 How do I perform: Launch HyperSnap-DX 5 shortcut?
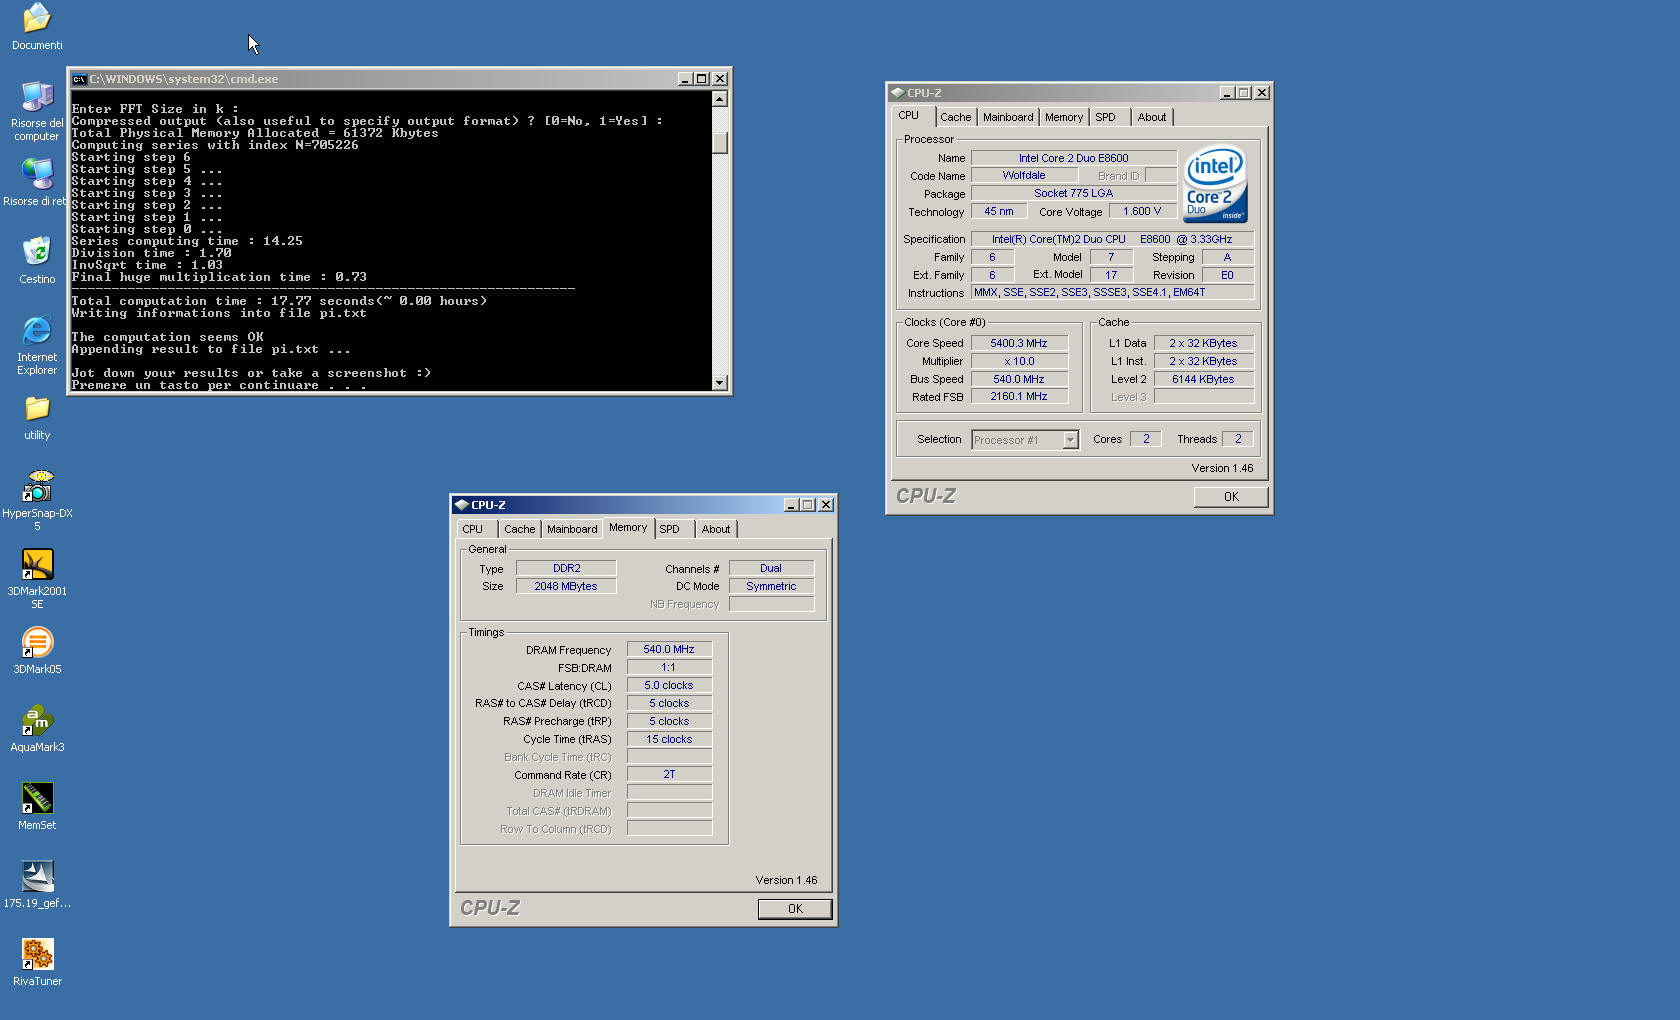coord(37,486)
